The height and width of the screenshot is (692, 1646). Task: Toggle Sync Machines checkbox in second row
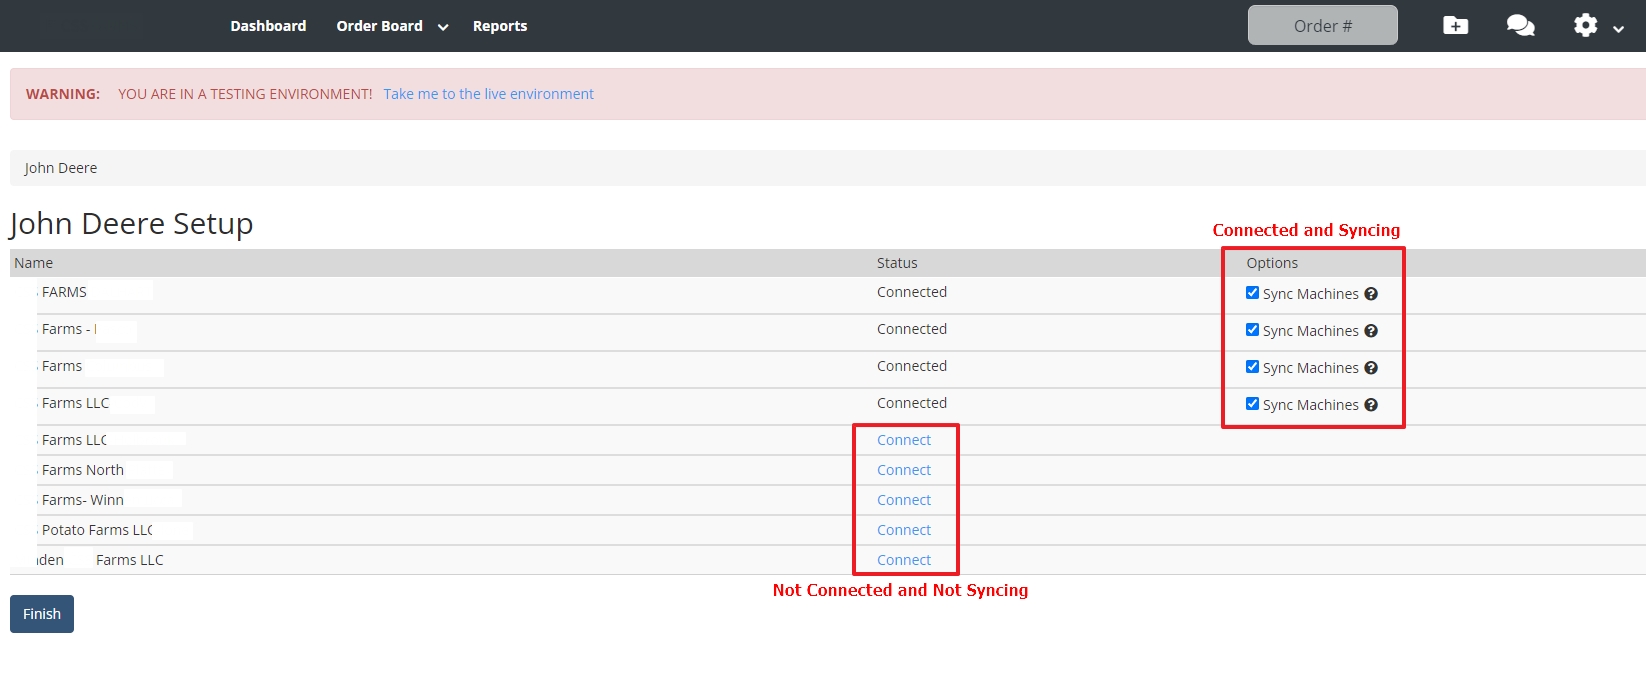pos(1252,330)
